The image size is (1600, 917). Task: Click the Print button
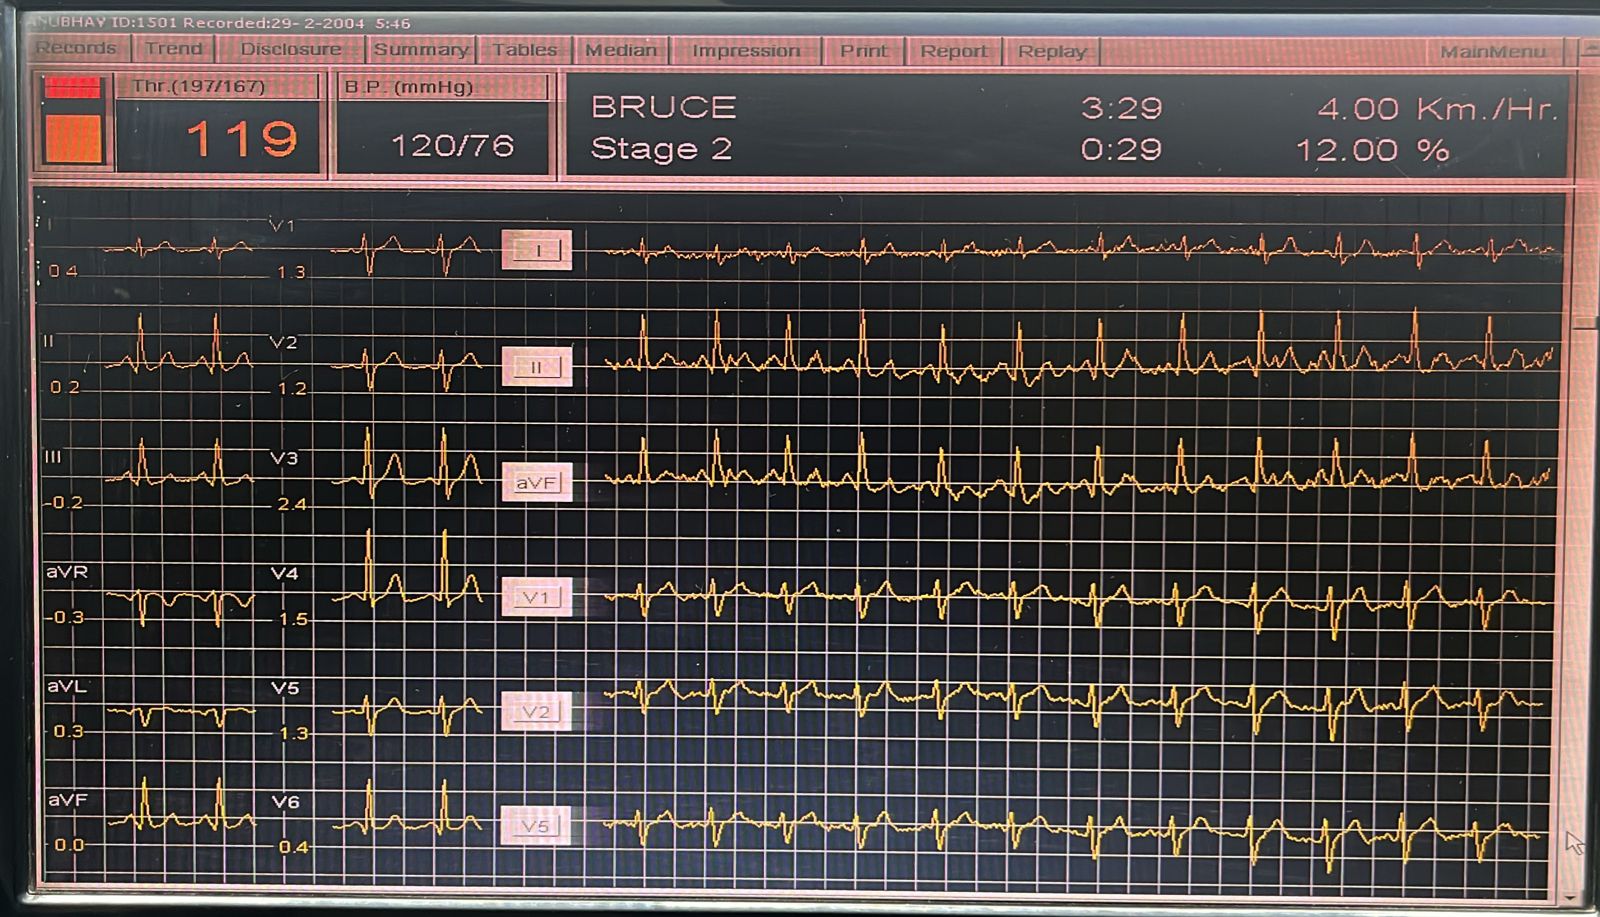pyautogui.click(x=863, y=51)
